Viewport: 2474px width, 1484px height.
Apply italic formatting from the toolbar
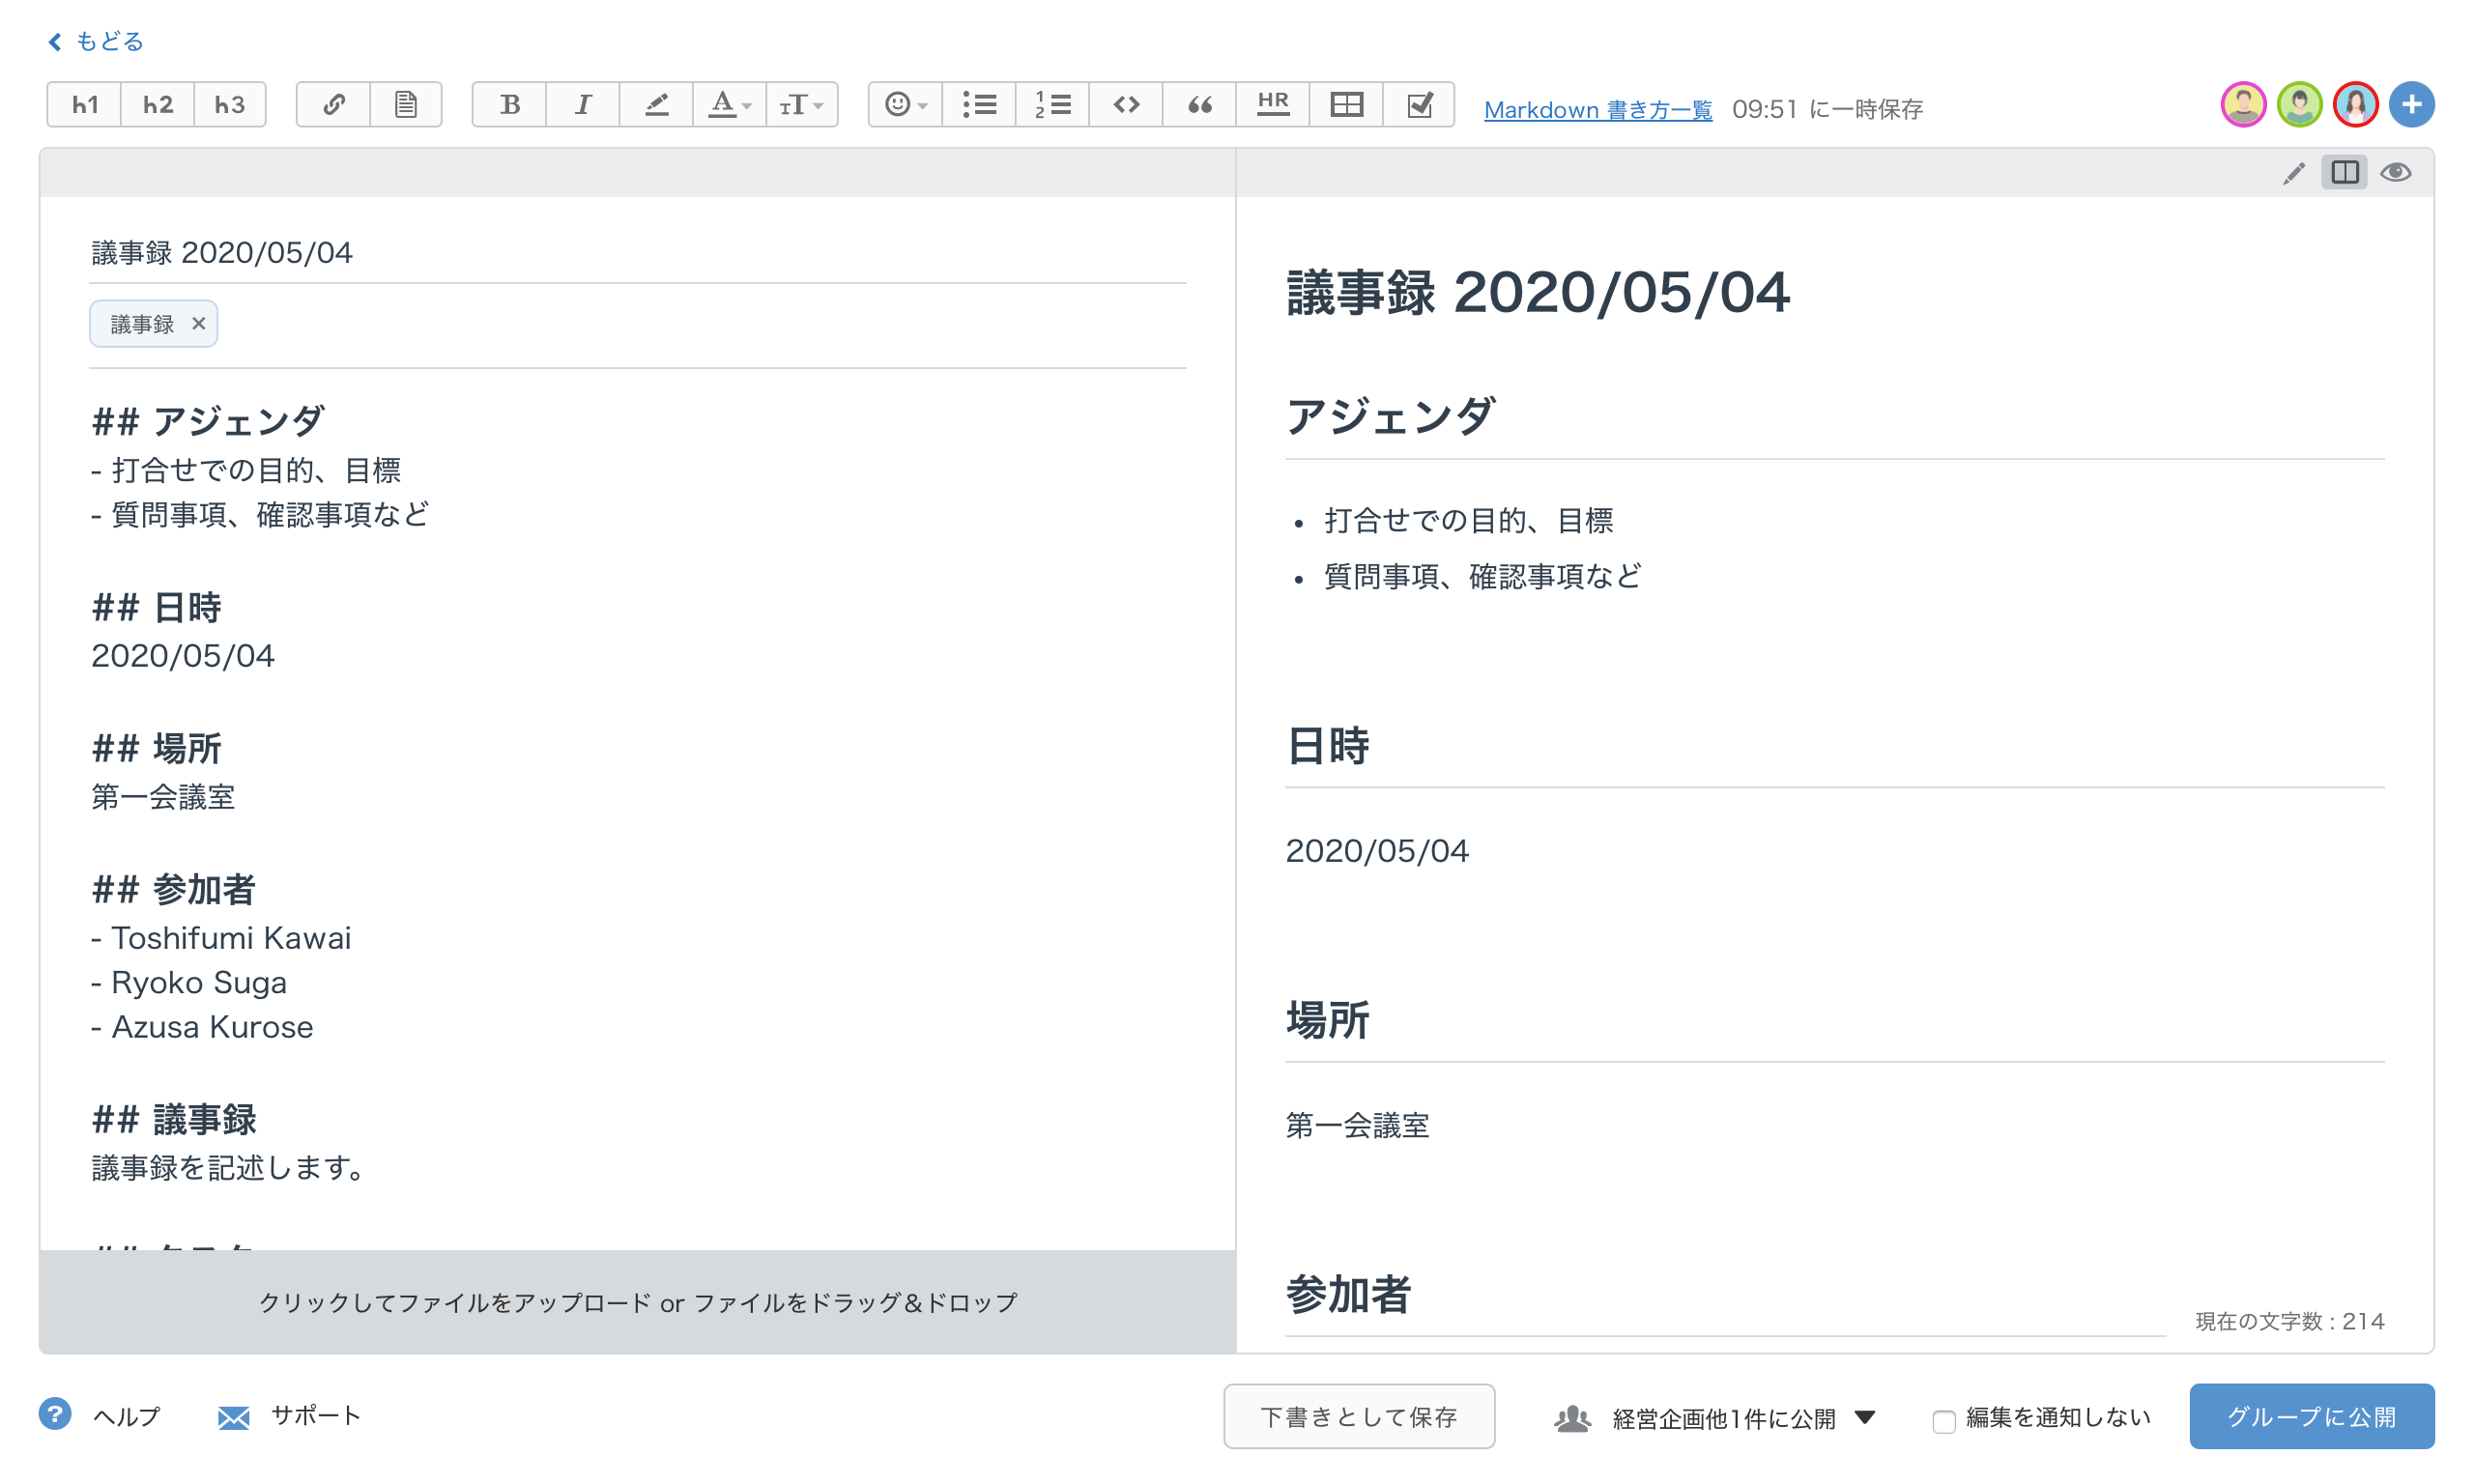click(582, 105)
